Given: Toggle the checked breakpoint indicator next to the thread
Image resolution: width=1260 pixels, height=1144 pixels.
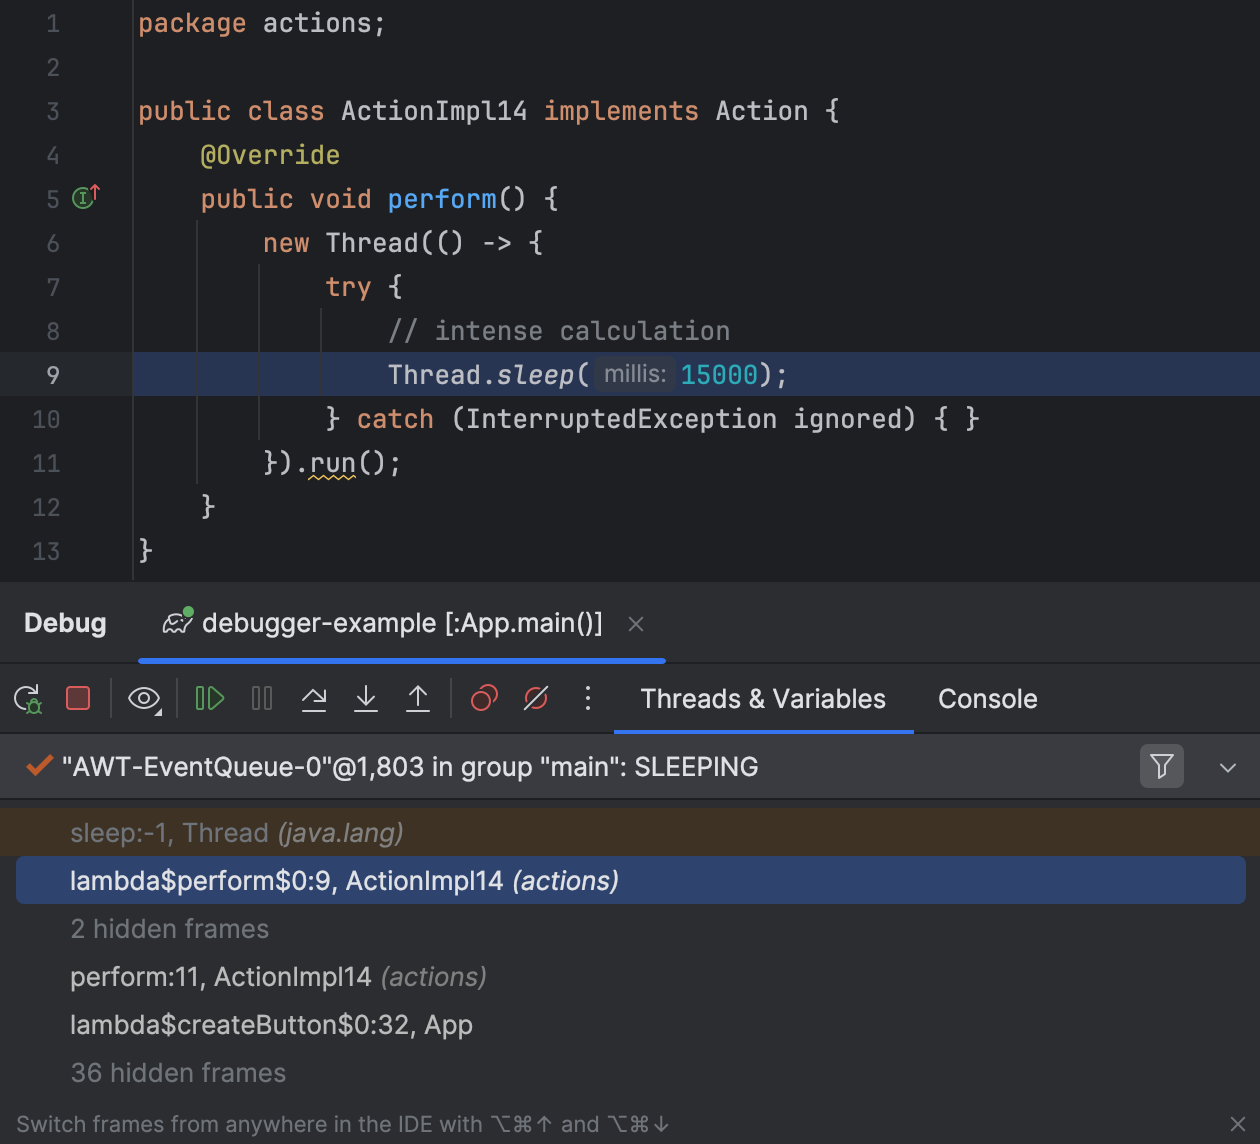Looking at the screenshot, I should (x=38, y=766).
